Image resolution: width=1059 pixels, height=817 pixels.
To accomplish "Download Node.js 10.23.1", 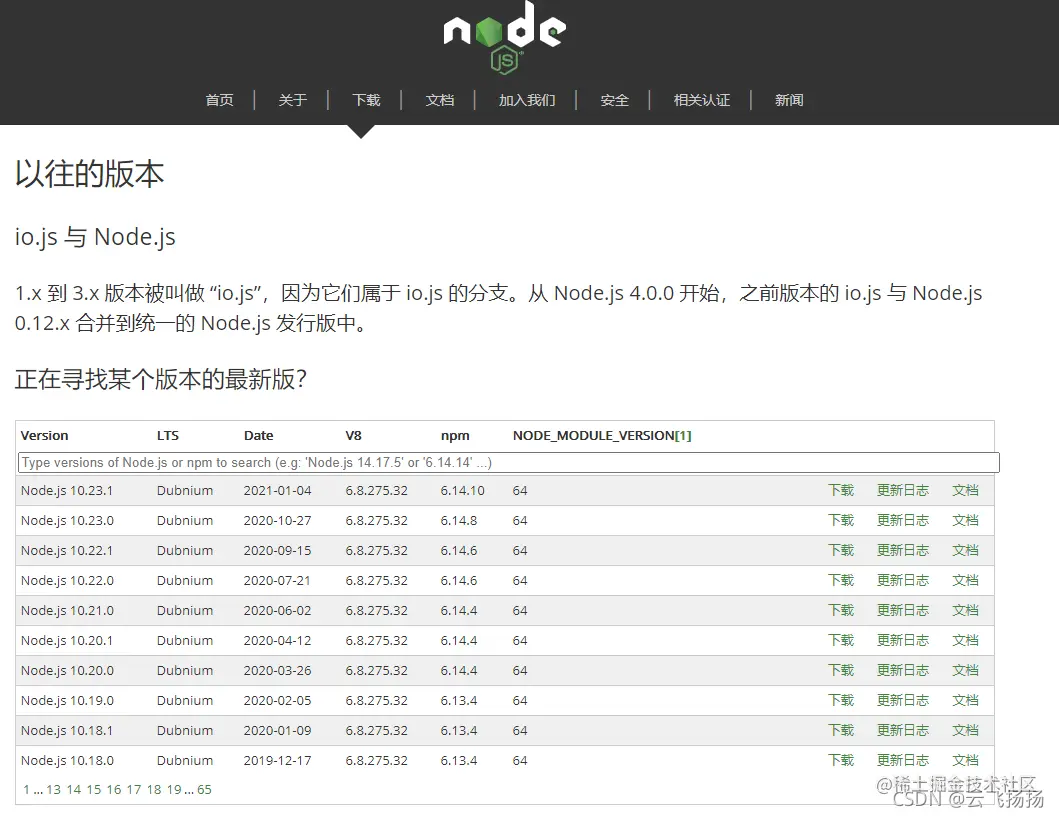I will 842,490.
